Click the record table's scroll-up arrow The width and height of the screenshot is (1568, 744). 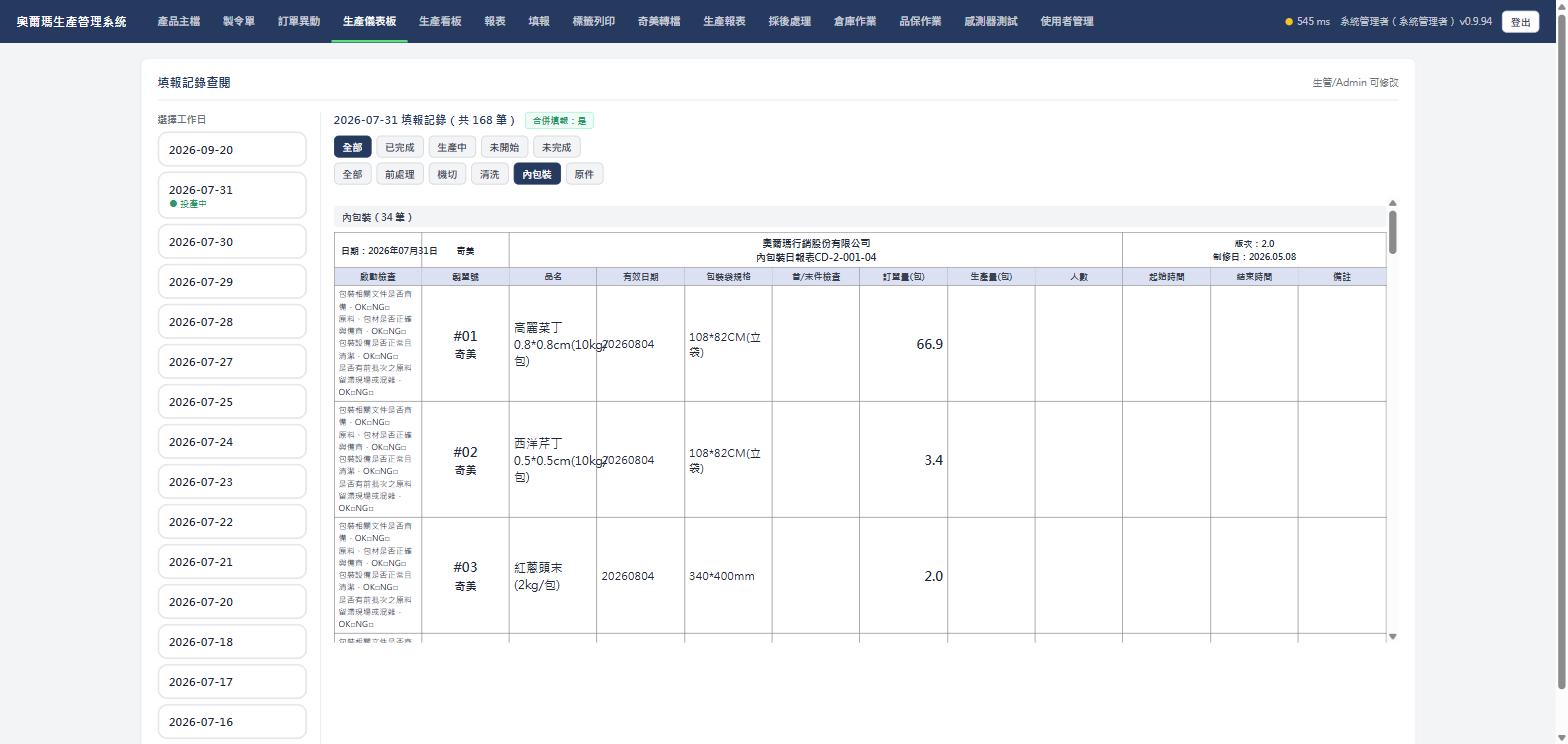coord(1393,203)
